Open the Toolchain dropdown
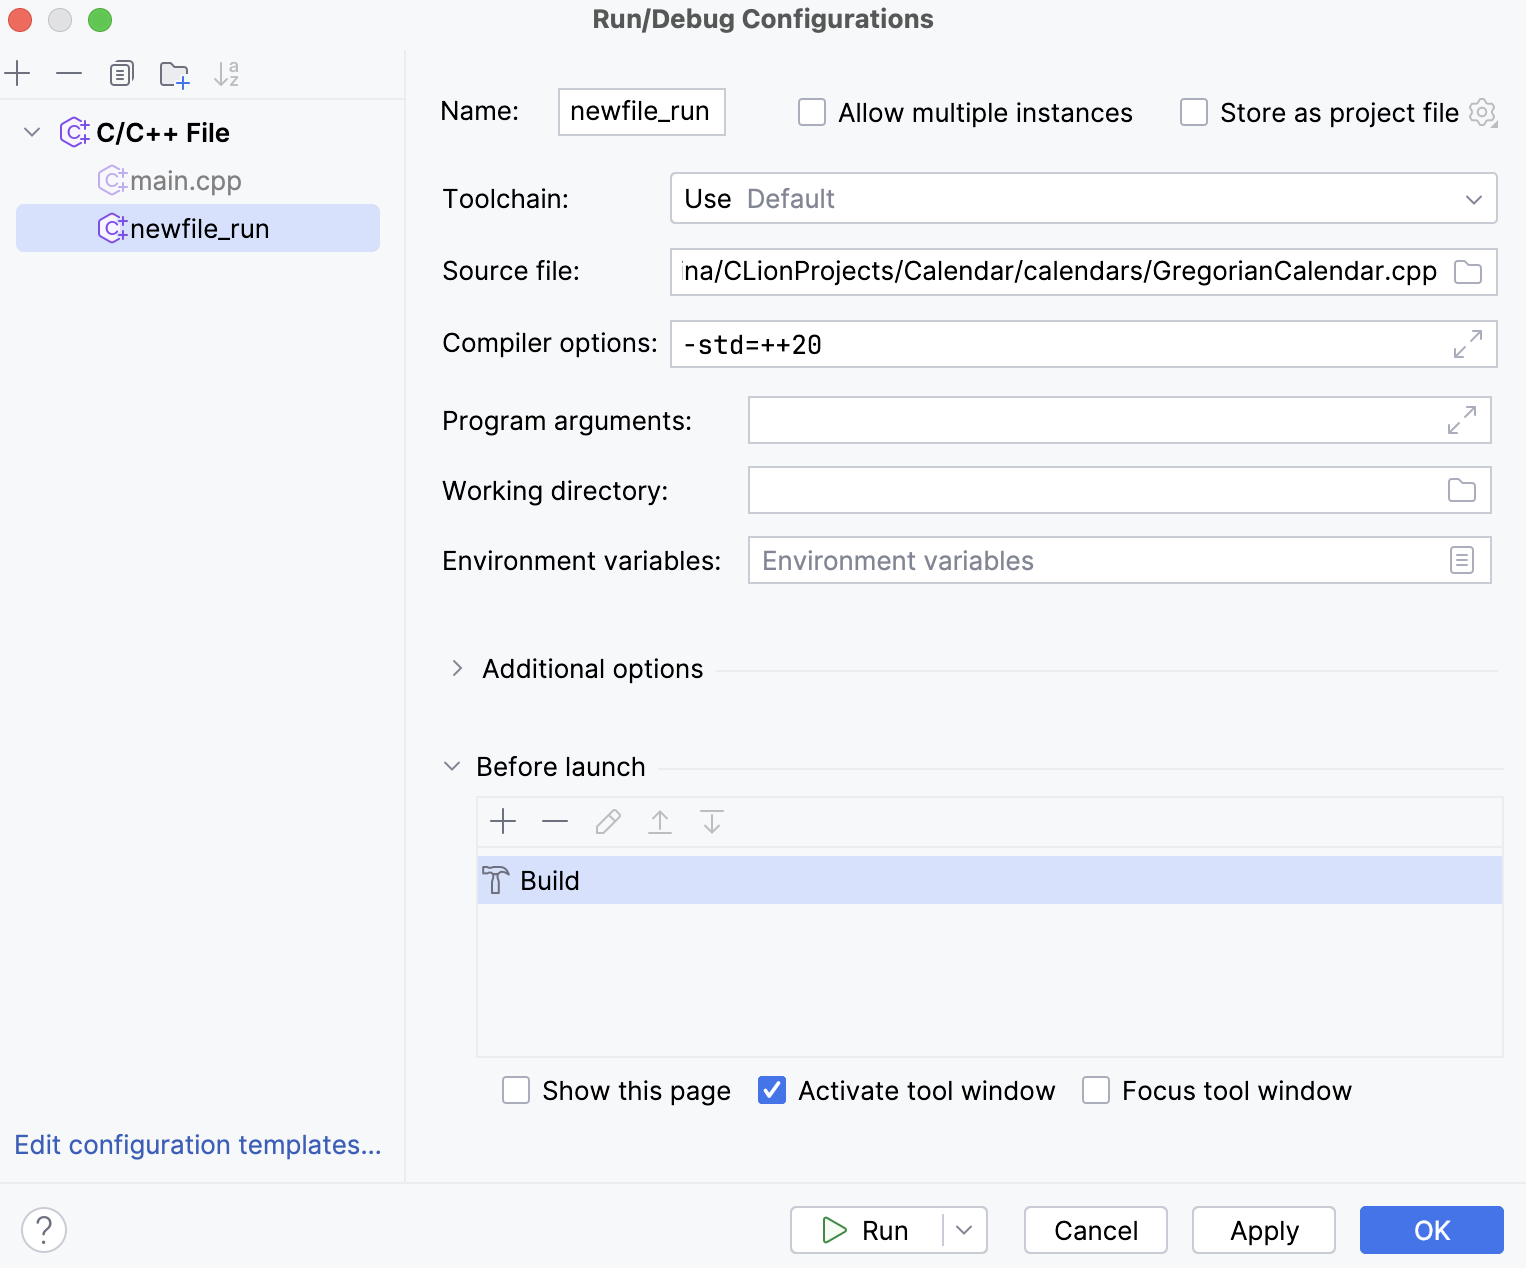Viewport: 1526px width, 1268px height. pos(1472,198)
